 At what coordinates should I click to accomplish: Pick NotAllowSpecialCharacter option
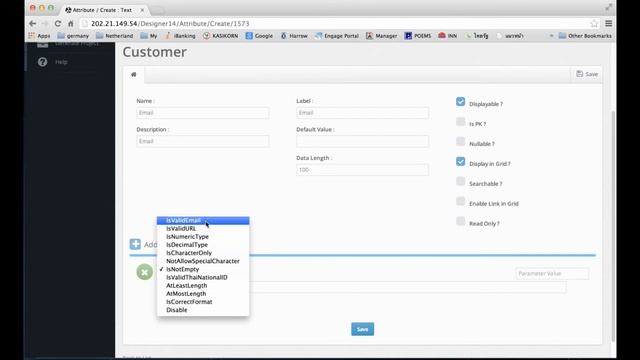(x=203, y=261)
